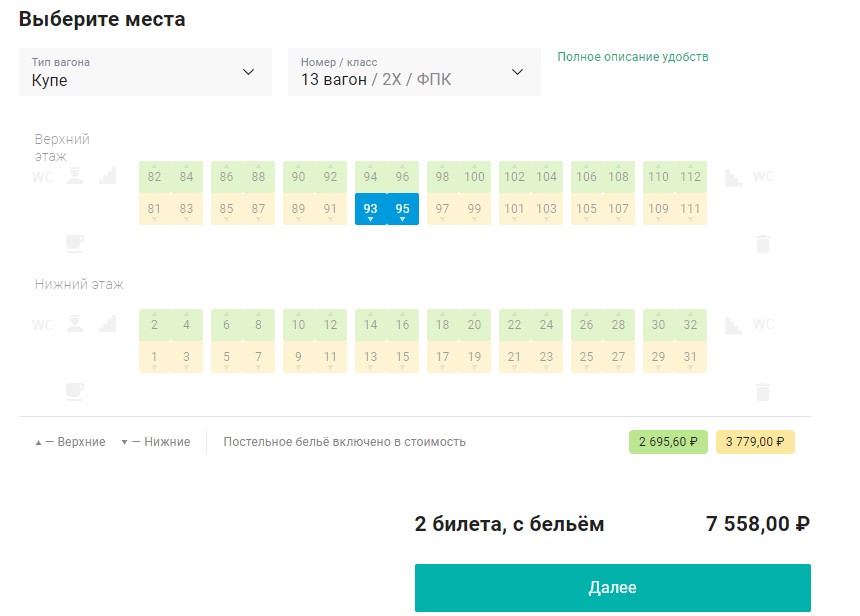Click the upper floor tea cup icon
The width and height of the screenshot is (860, 616).
coord(75,244)
